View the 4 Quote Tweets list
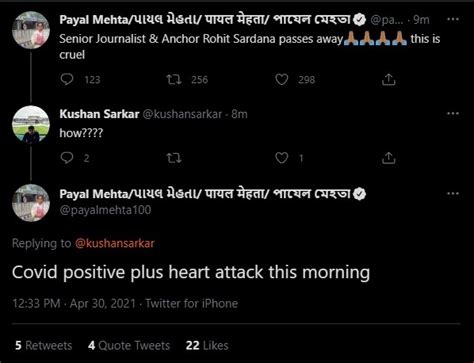474x363 pixels. [129, 345]
